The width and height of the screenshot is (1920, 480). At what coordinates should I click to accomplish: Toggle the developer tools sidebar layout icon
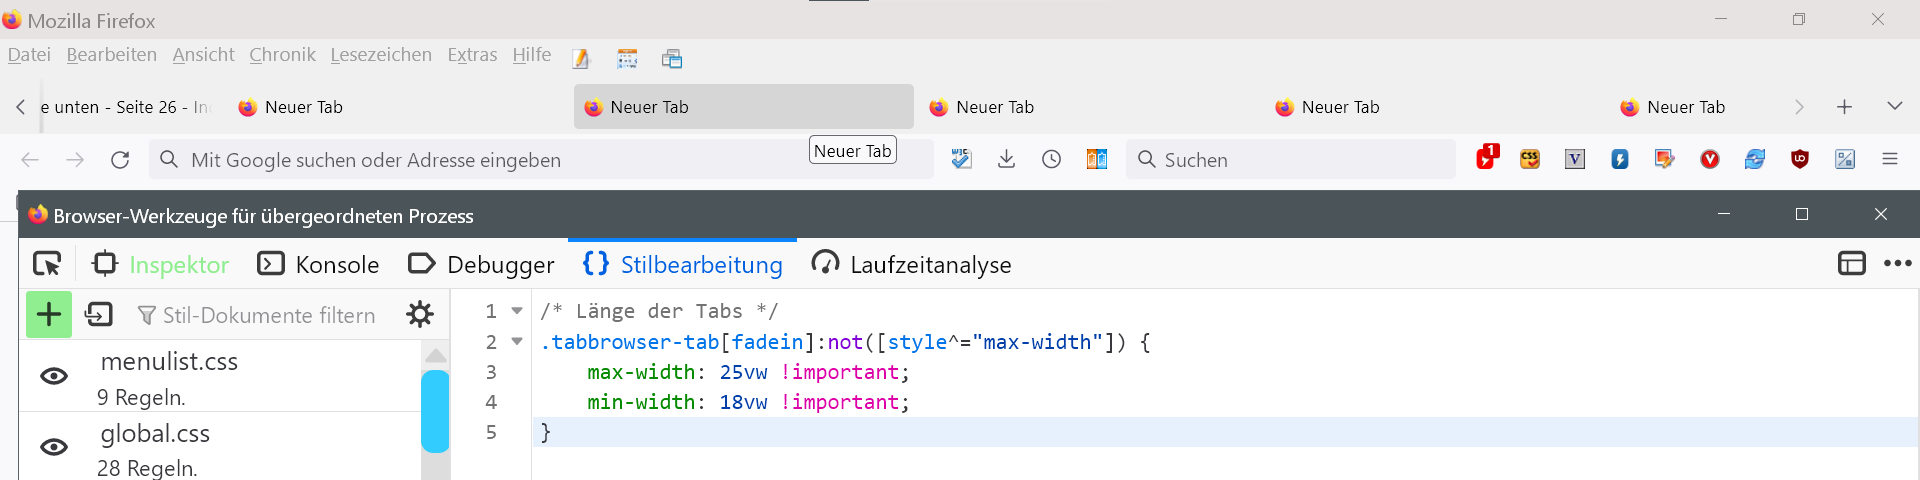point(1851,264)
